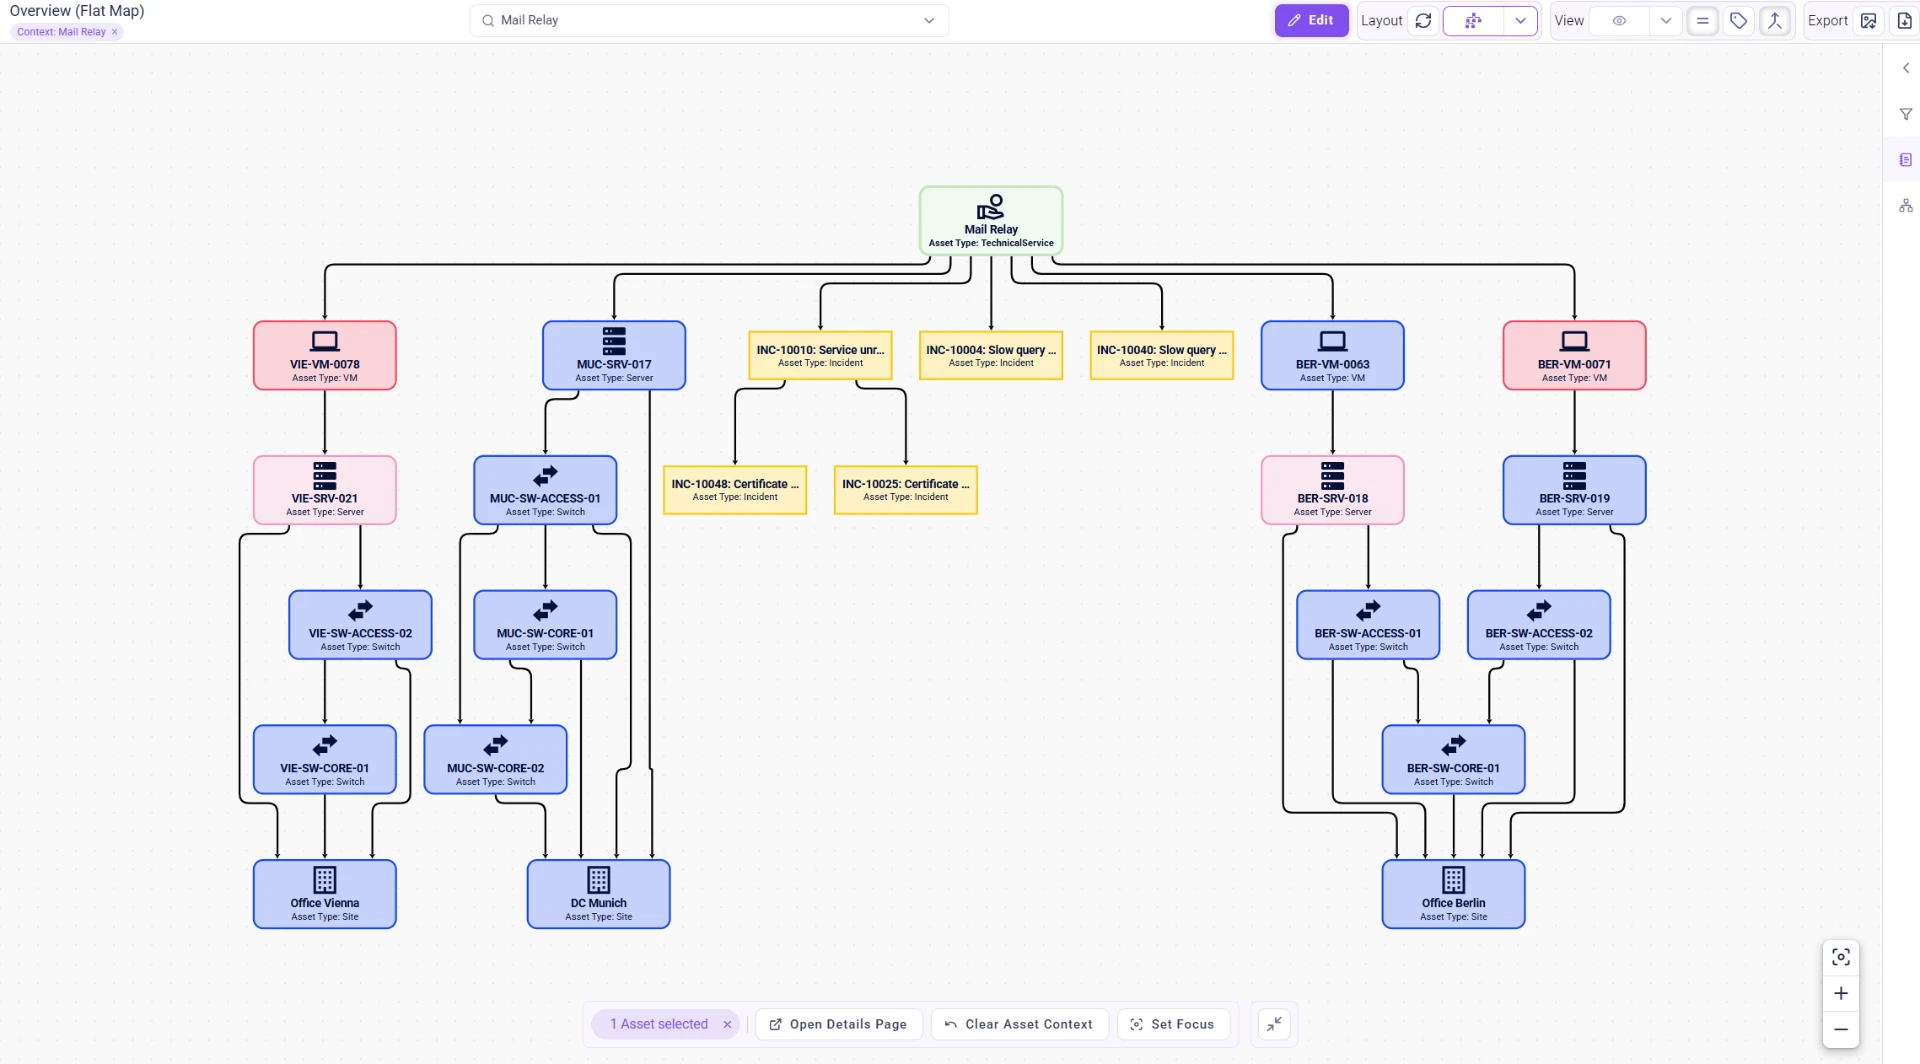Select the MUC-SRV-017 server node
Viewport: 1920px width, 1064px height.
[x=613, y=355]
